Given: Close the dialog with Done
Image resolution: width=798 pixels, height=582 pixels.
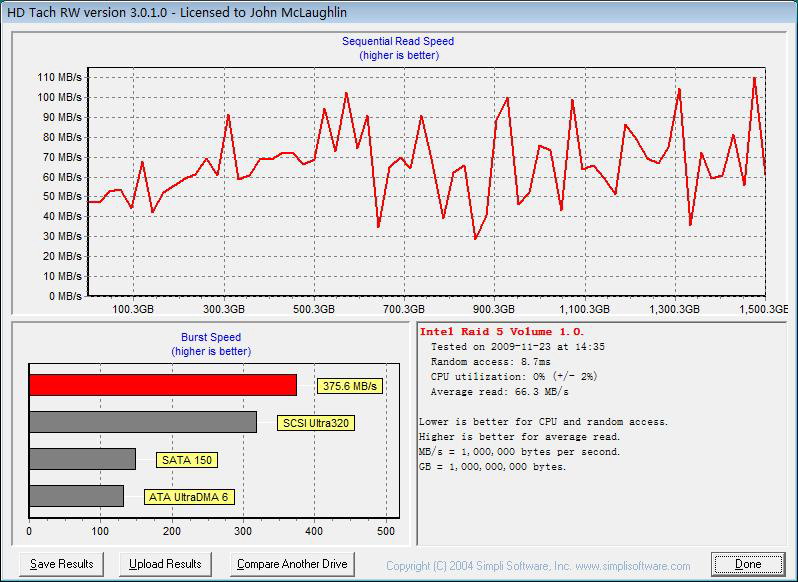Looking at the screenshot, I should point(748,564).
